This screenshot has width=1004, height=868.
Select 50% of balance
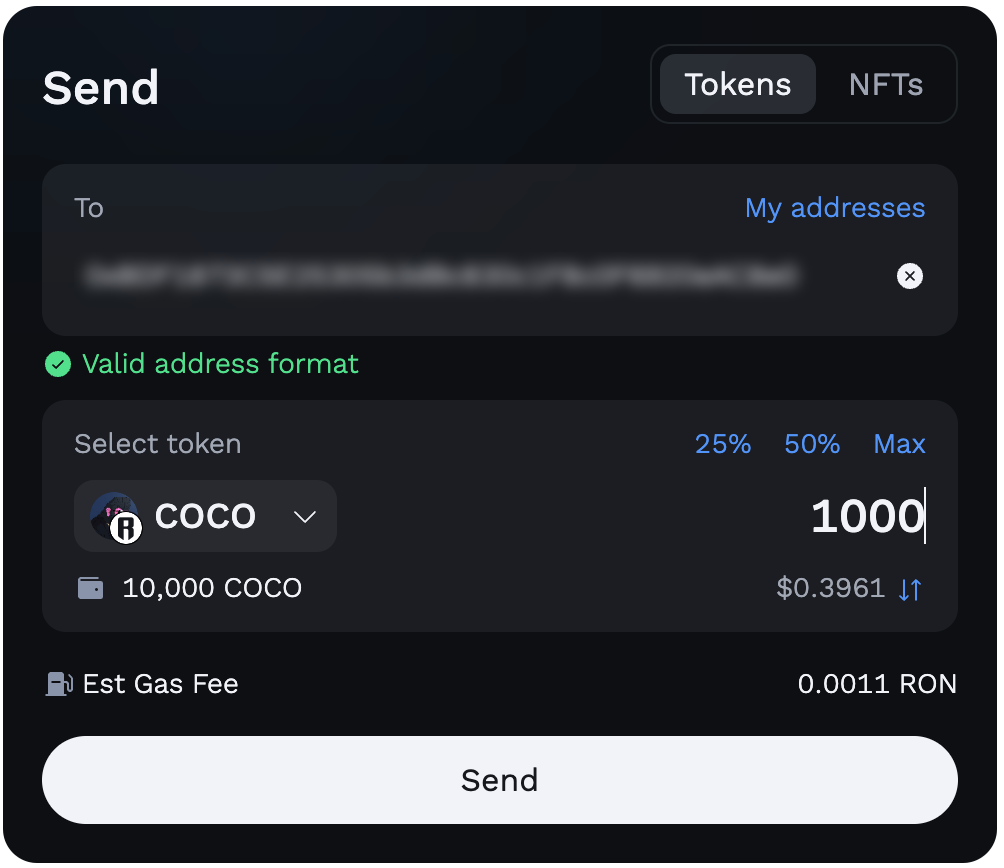tap(812, 444)
